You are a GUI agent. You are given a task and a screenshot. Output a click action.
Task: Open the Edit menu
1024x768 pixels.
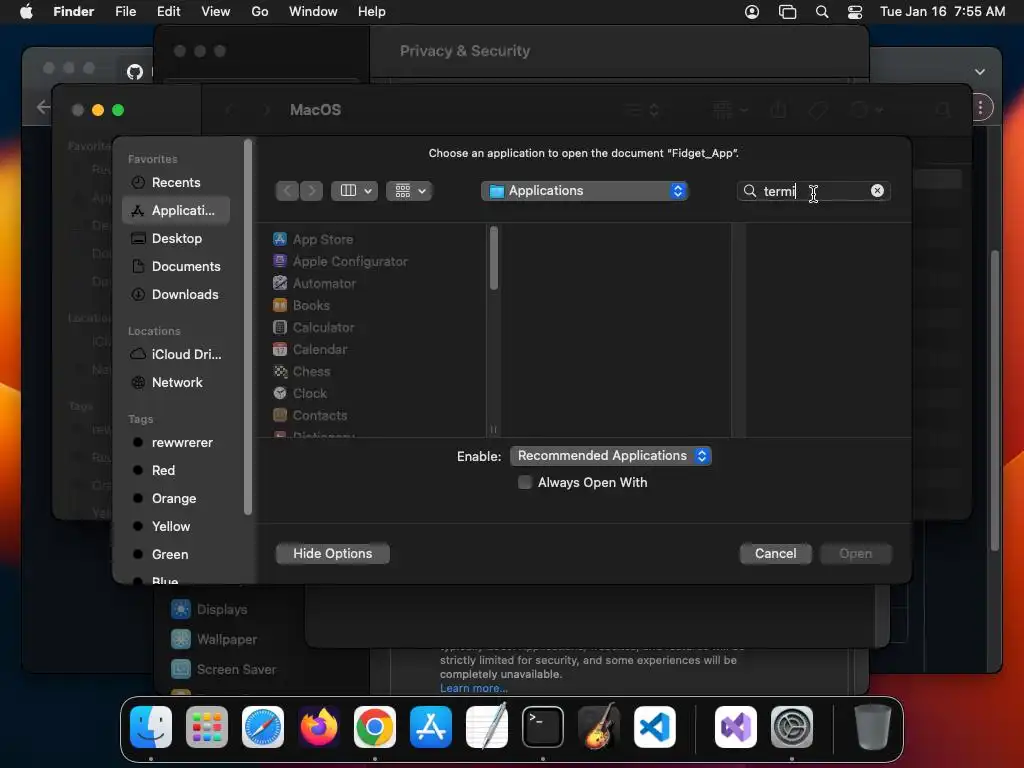click(168, 12)
